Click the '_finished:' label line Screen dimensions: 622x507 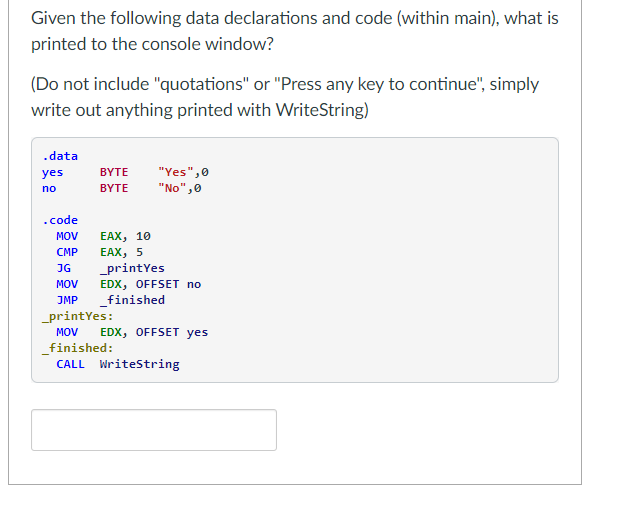tap(78, 348)
